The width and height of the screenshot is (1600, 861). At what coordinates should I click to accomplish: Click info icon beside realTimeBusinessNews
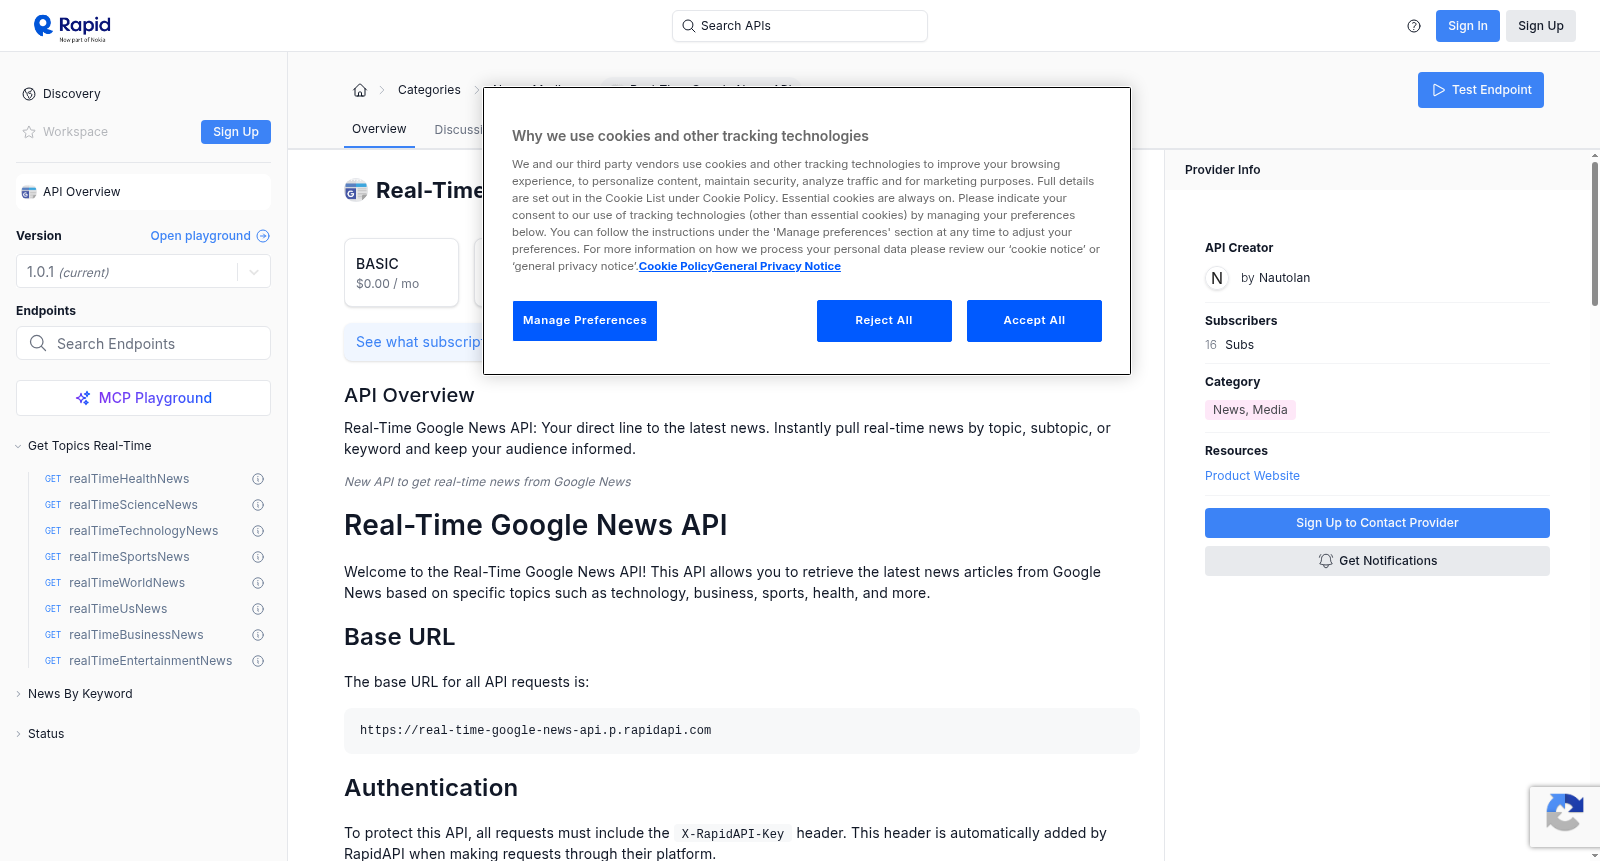[258, 635]
